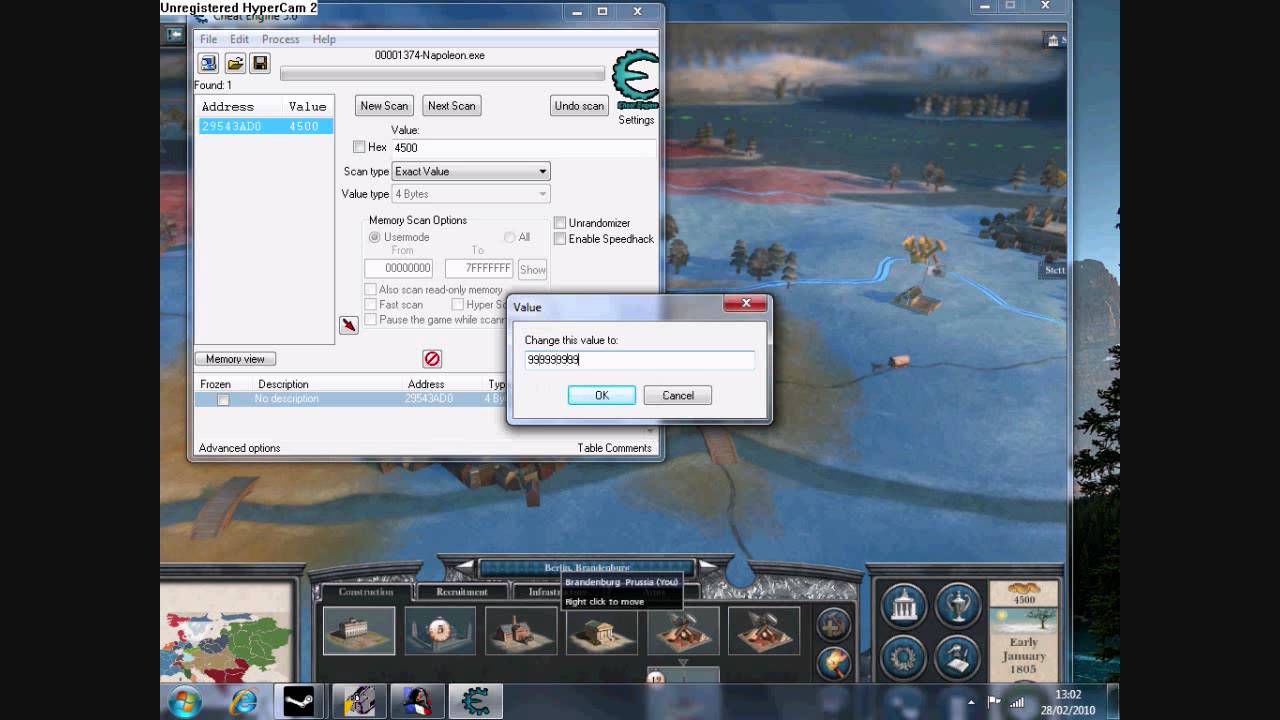Open Memory view
Image resolution: width=1280 pixels, height=720 pixels.
pyautogui.click(x=235, y=359)
